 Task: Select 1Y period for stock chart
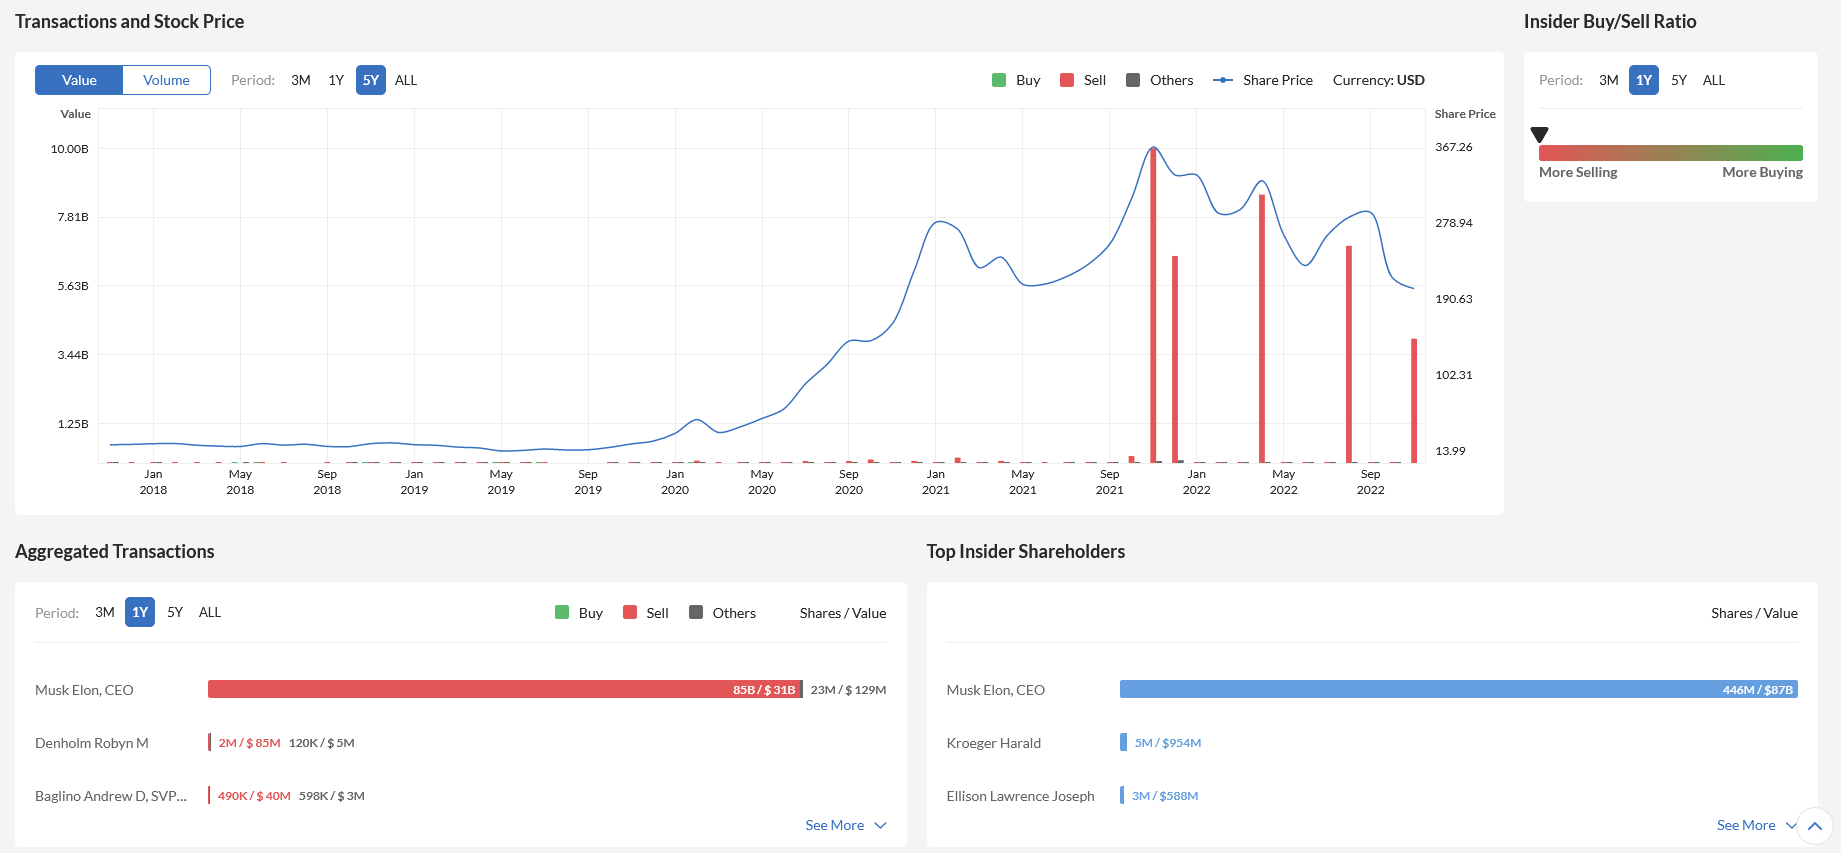coord(336,80)
